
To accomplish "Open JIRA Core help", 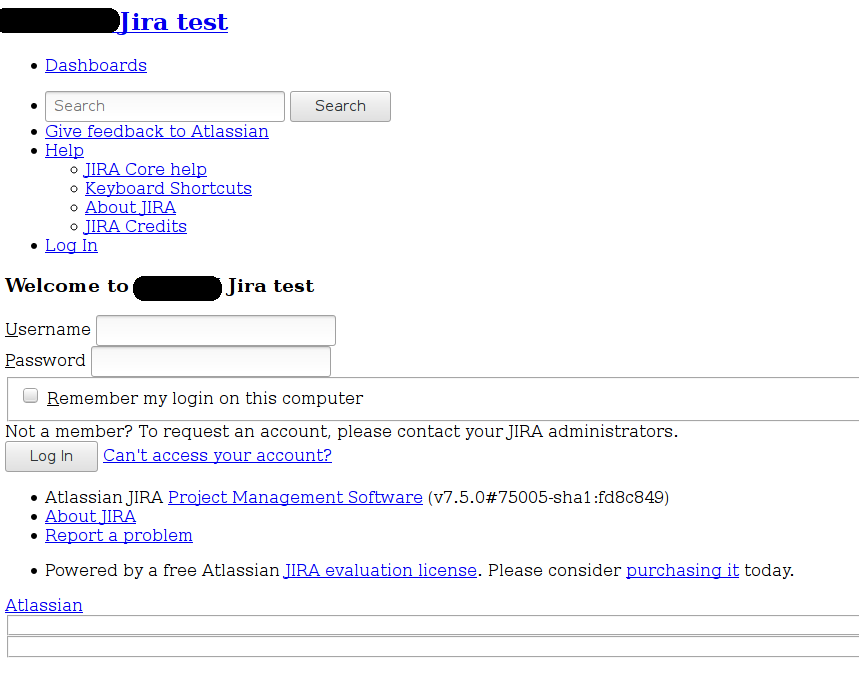I will 146,169.
